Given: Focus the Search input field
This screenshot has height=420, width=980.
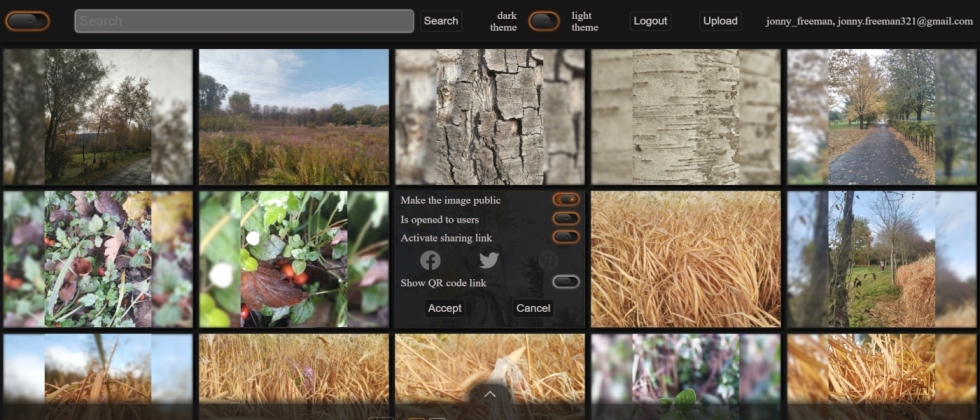Looking at the screenshot, I should point(244,21).
